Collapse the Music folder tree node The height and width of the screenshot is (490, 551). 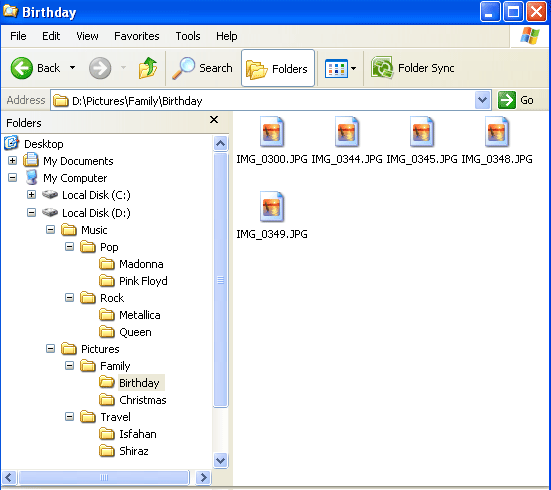tap(51, 230)
